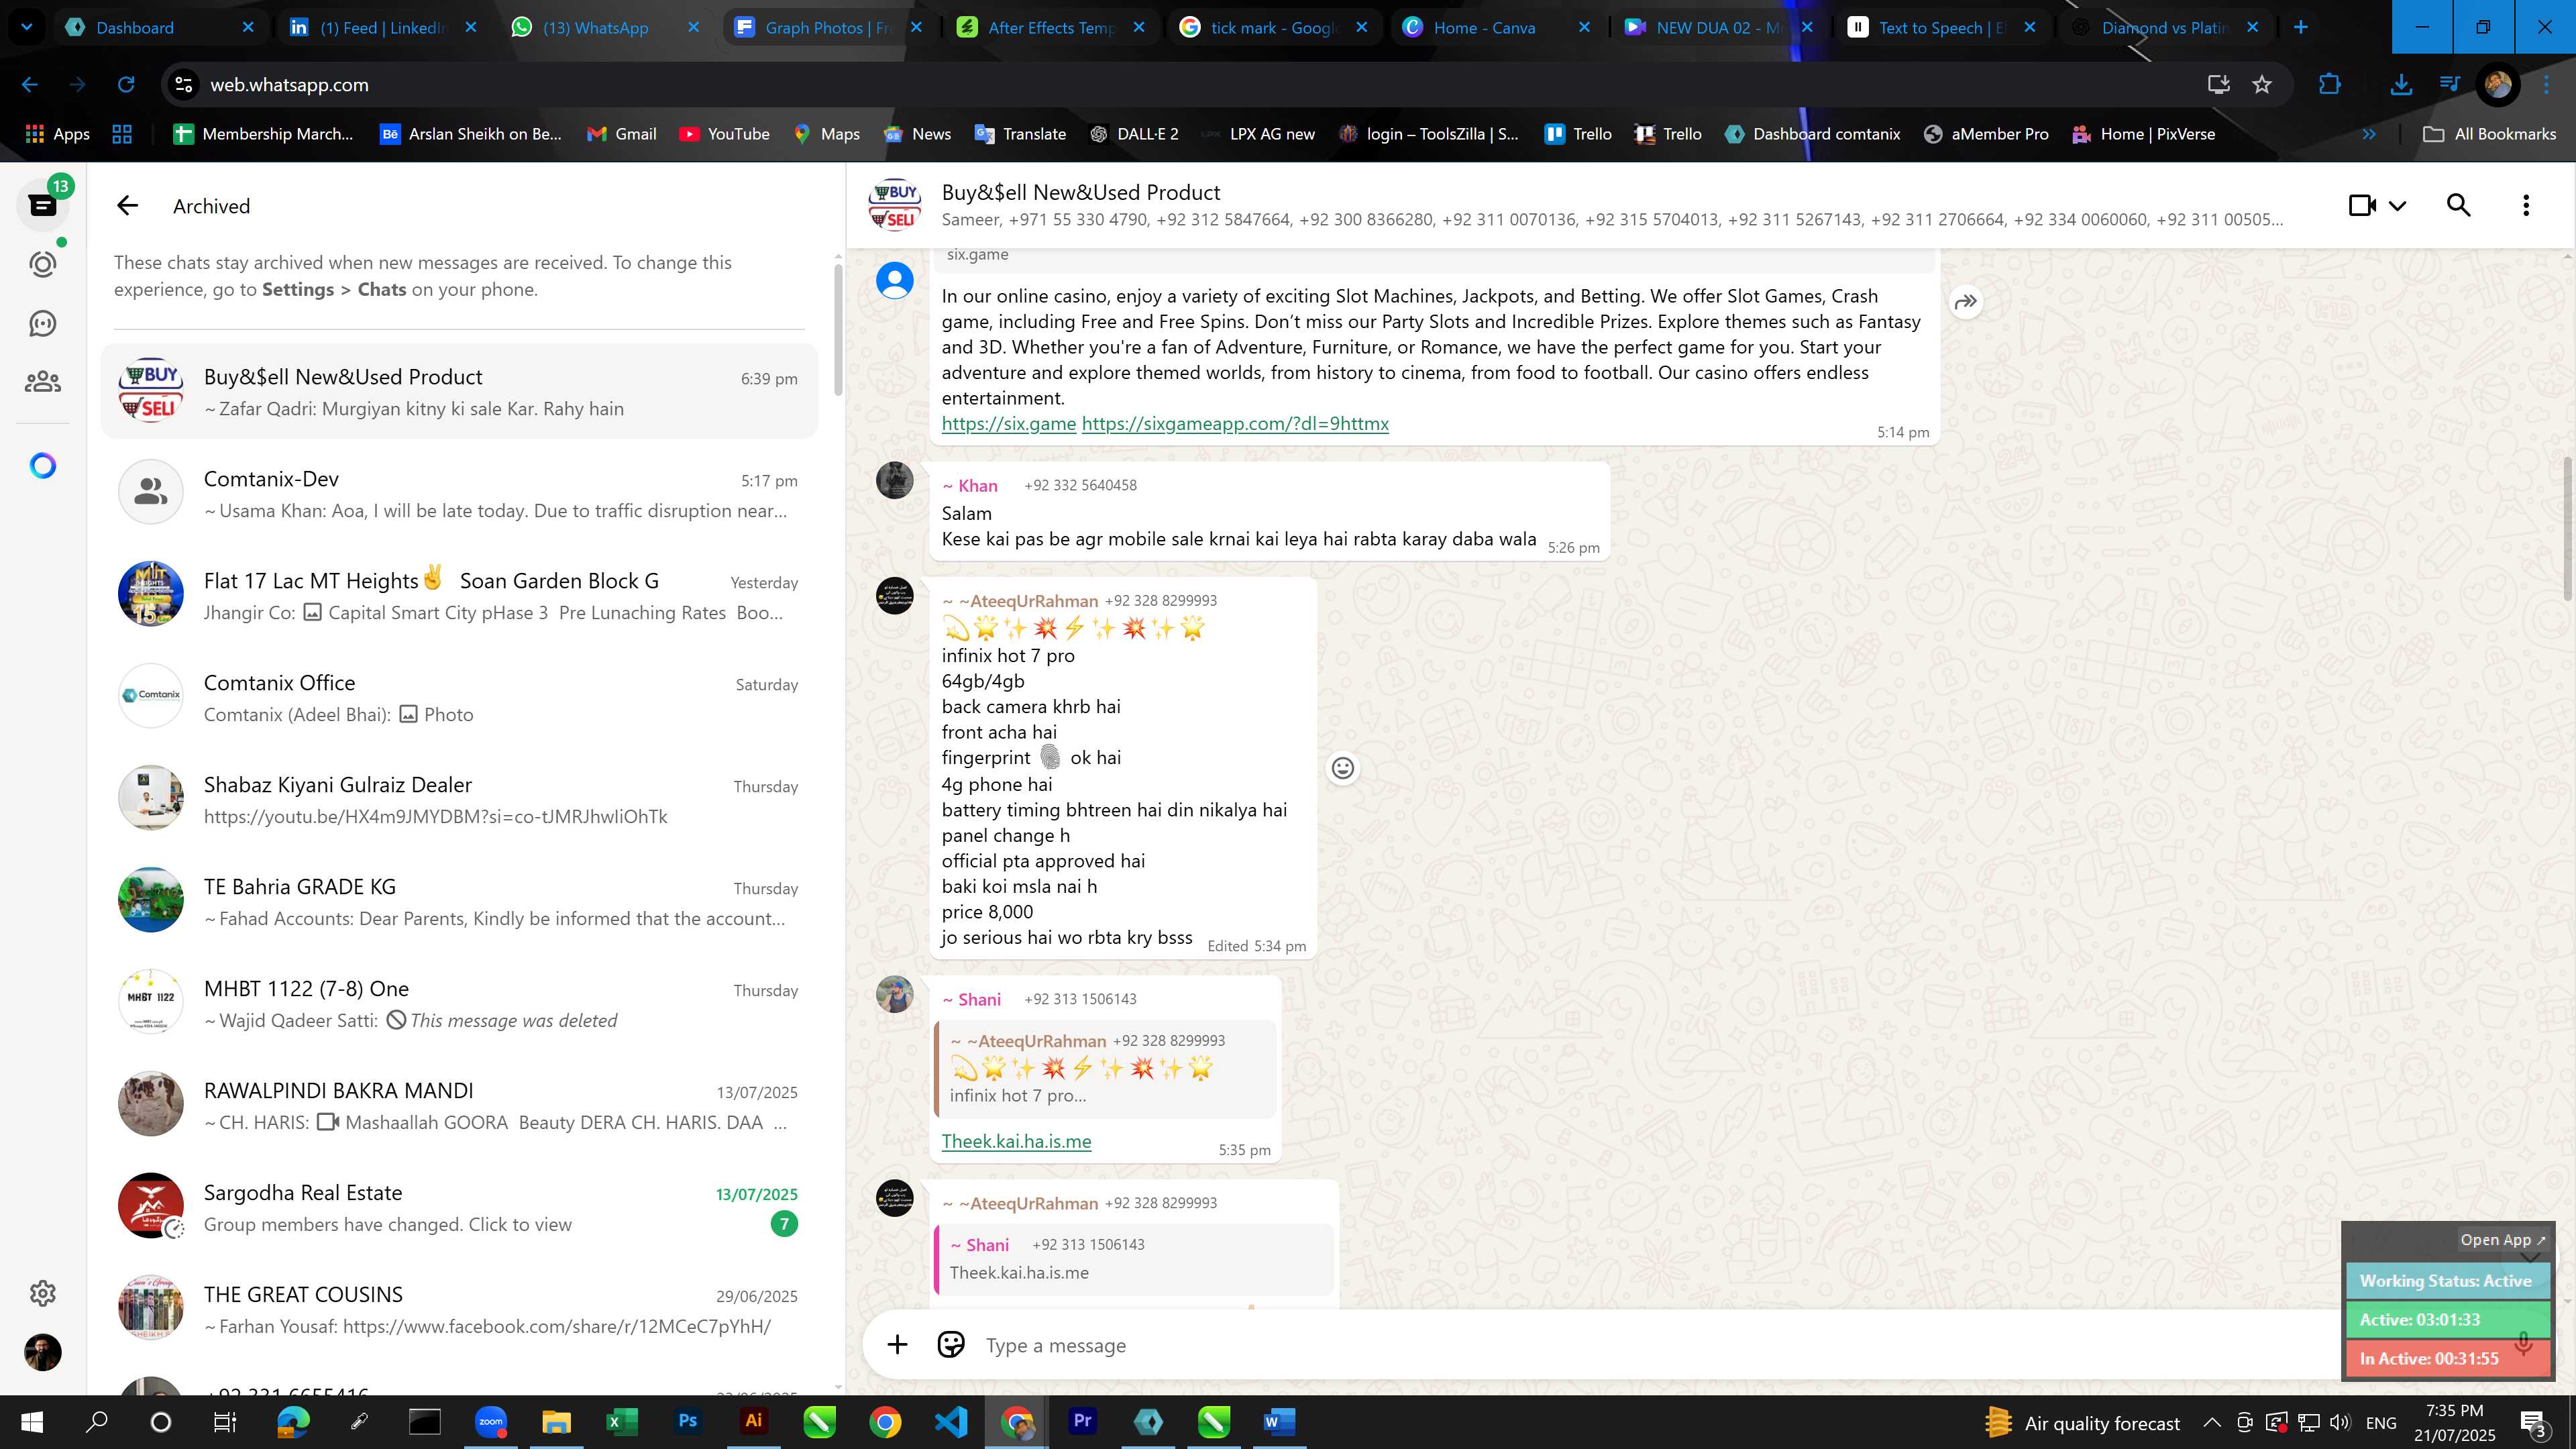Go back in browser history
Image resolution: width=2576 pixels, height=1449 pixels.
click(x=30, y=85)
